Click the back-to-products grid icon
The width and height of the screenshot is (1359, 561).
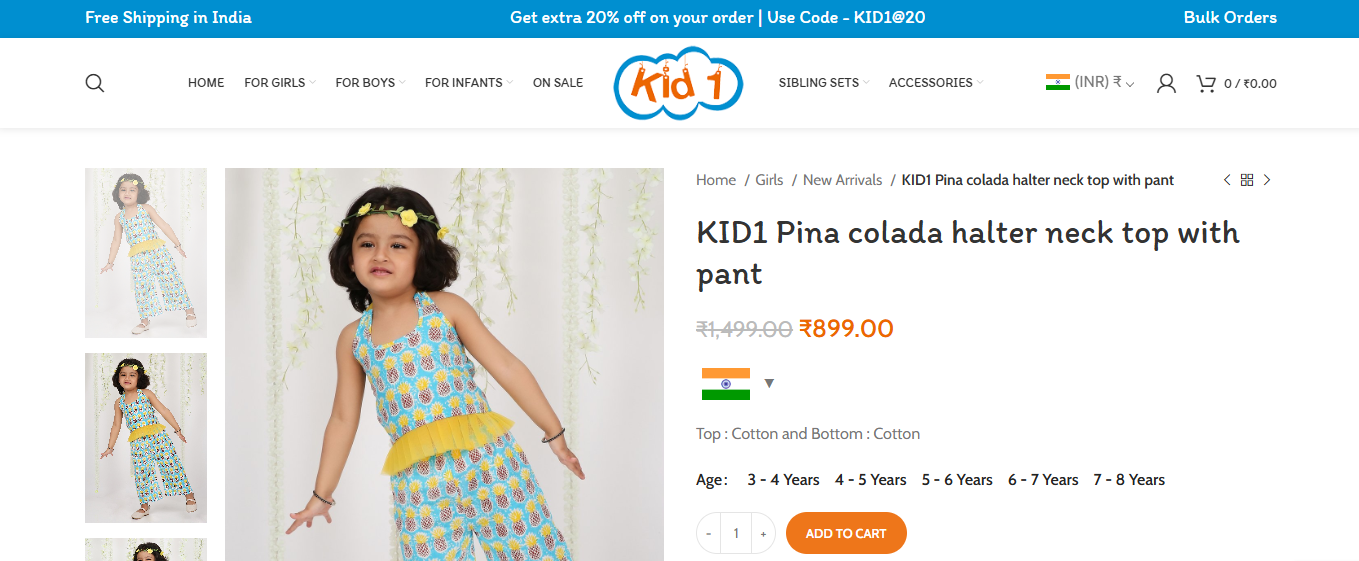pyautogui.click(x=1247, y=180)
